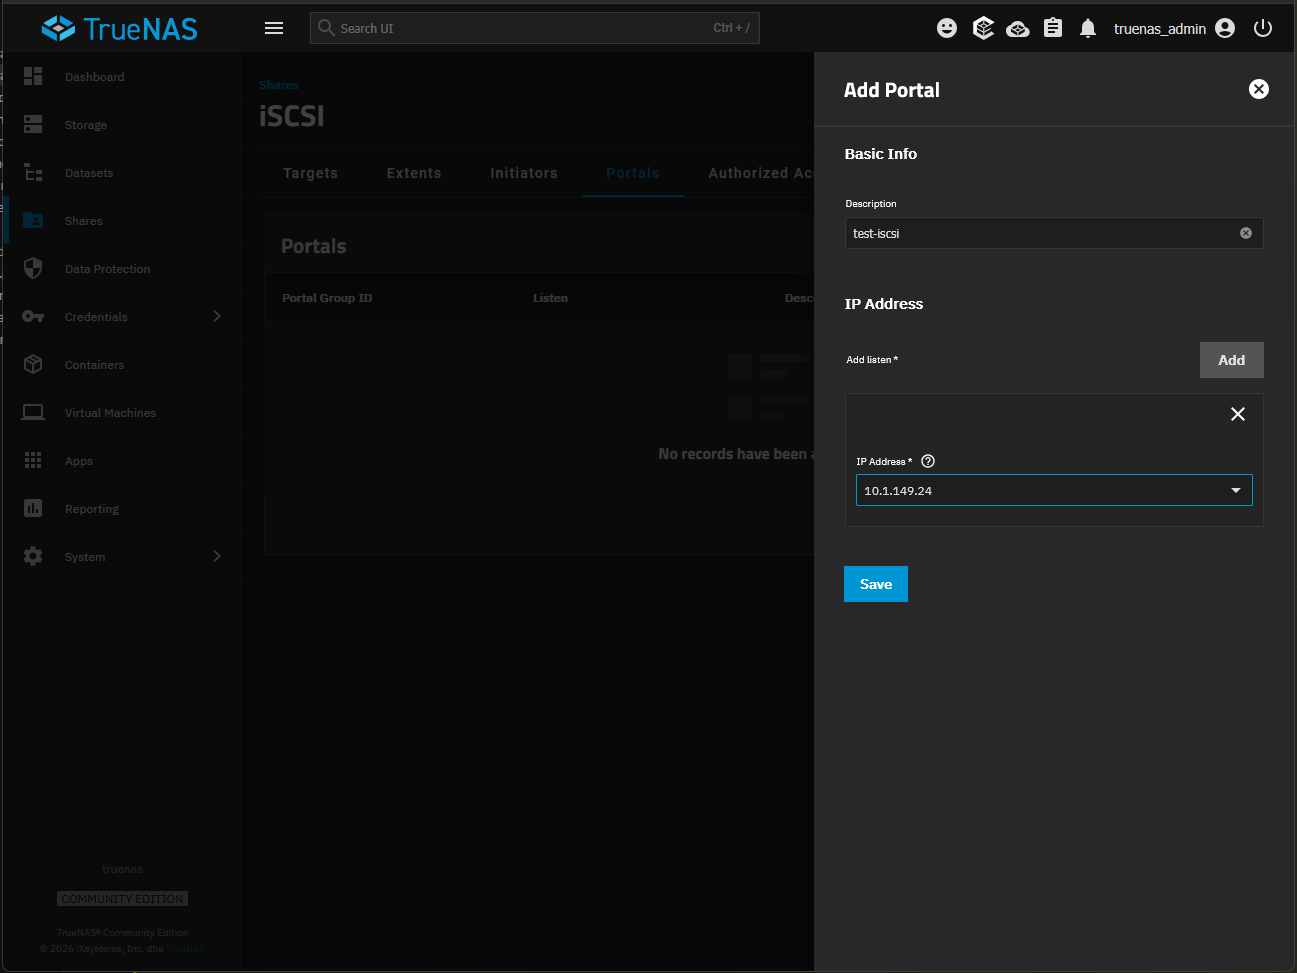This screenshot has height=973, width=1297.
Task: Clear the Description field text
Action: click(1246, 233)
